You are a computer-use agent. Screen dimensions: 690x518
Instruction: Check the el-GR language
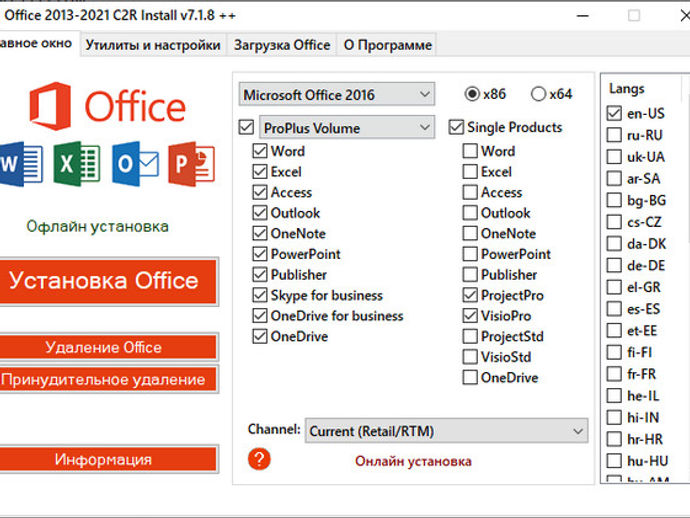[614, 287]
